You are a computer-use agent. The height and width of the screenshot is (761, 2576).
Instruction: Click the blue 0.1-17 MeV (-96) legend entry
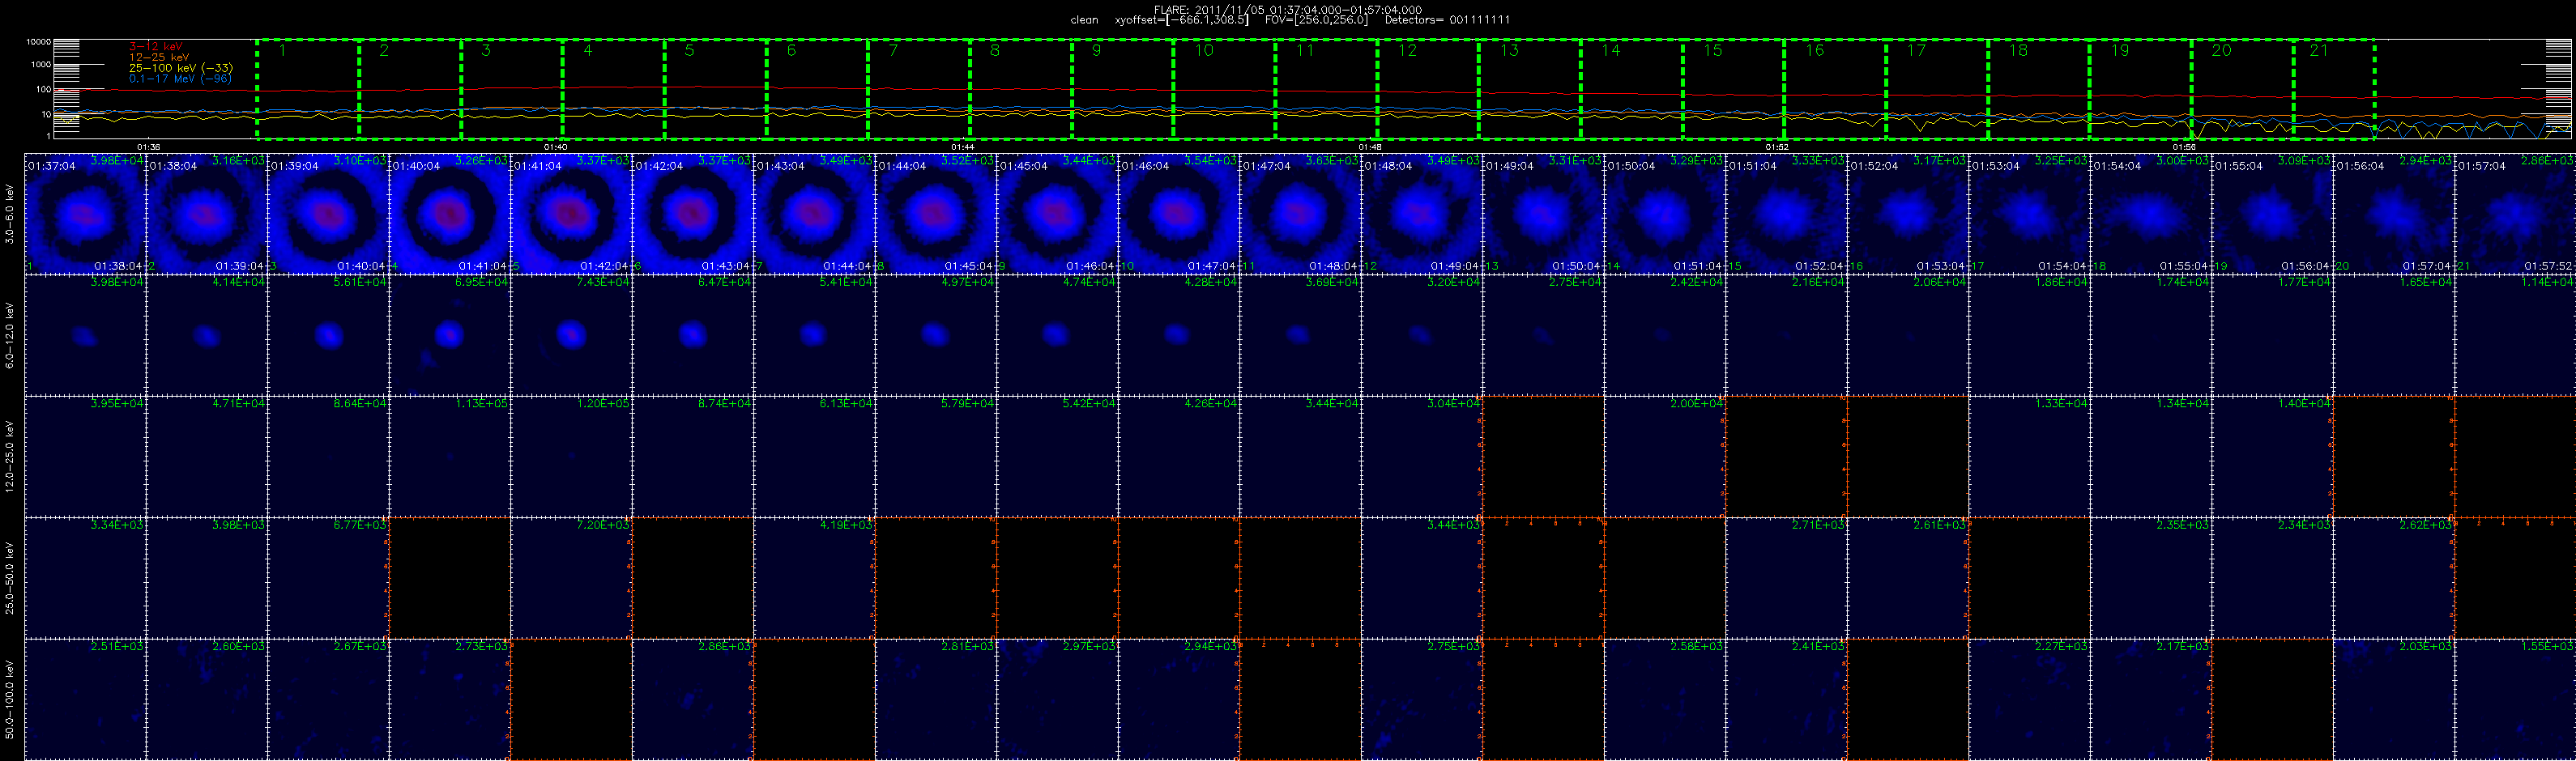click(x=180, y=78)
